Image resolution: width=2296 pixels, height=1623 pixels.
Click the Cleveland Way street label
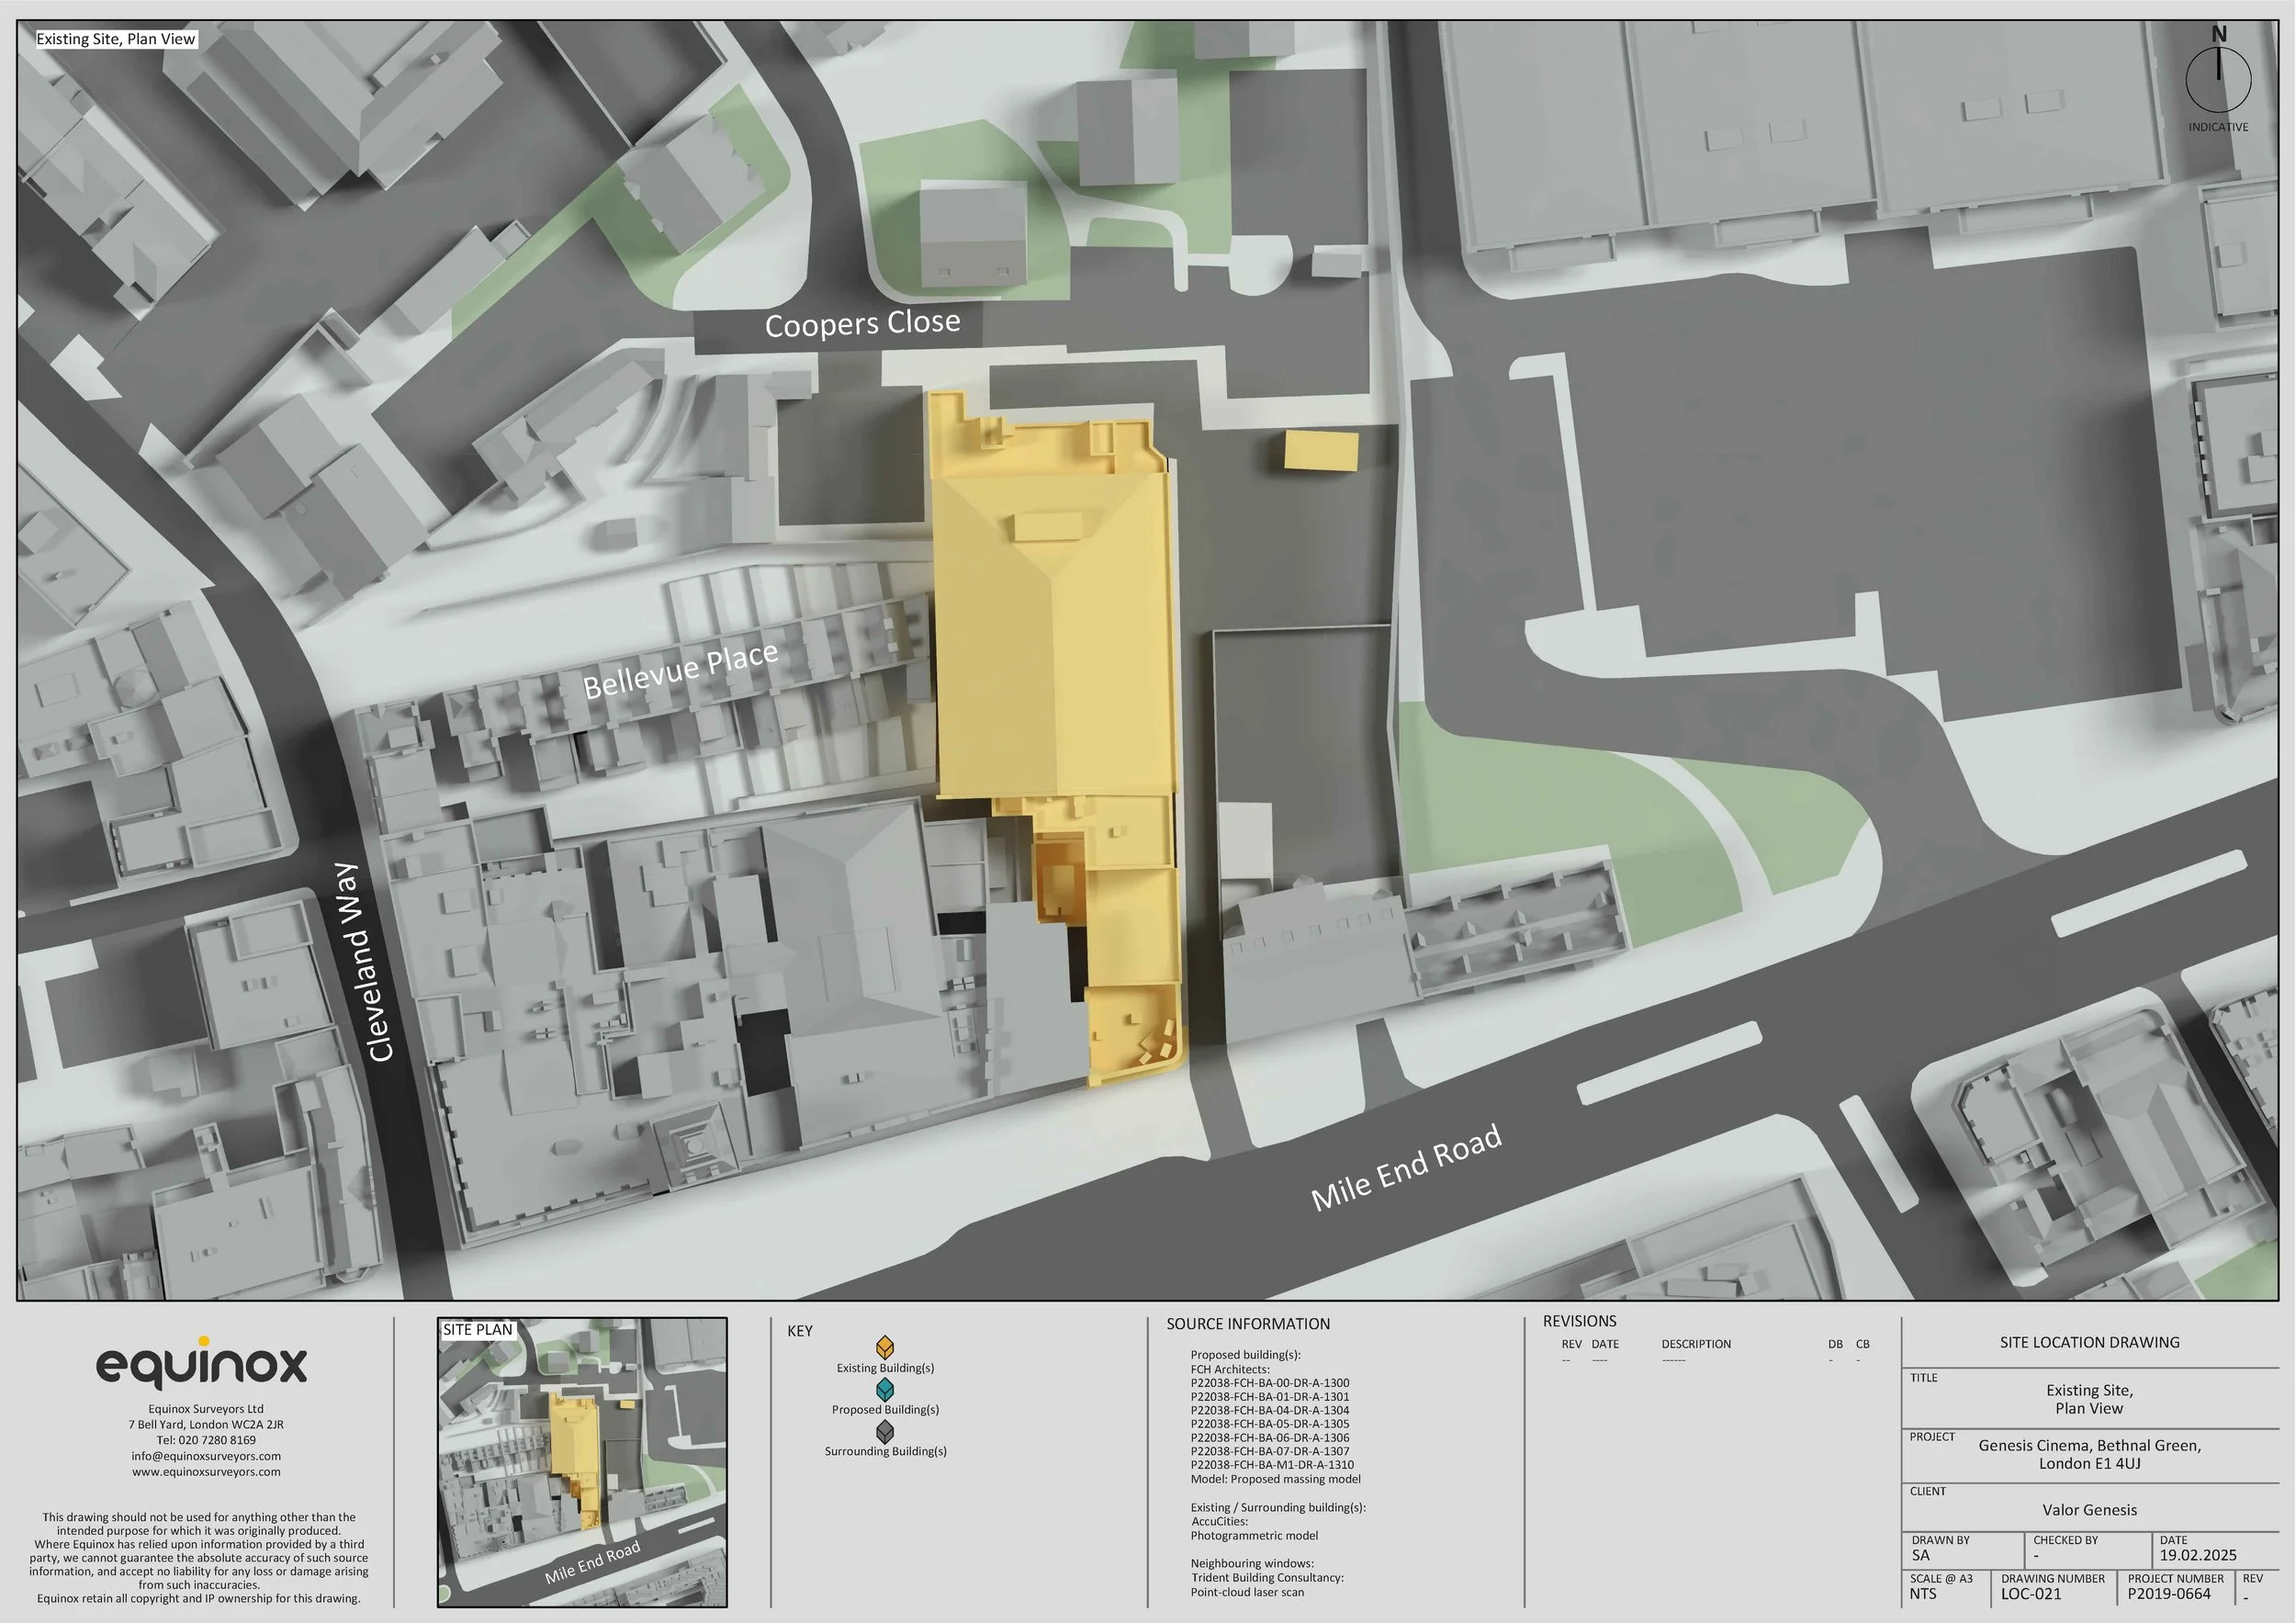pos(364,962)
